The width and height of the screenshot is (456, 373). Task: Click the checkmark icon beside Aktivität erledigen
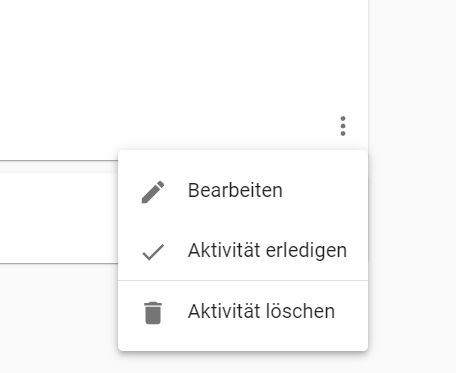(153, 252)
